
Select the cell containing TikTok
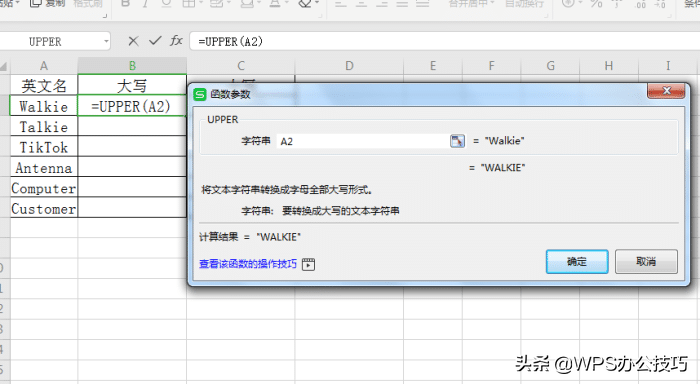pos(44,147)
